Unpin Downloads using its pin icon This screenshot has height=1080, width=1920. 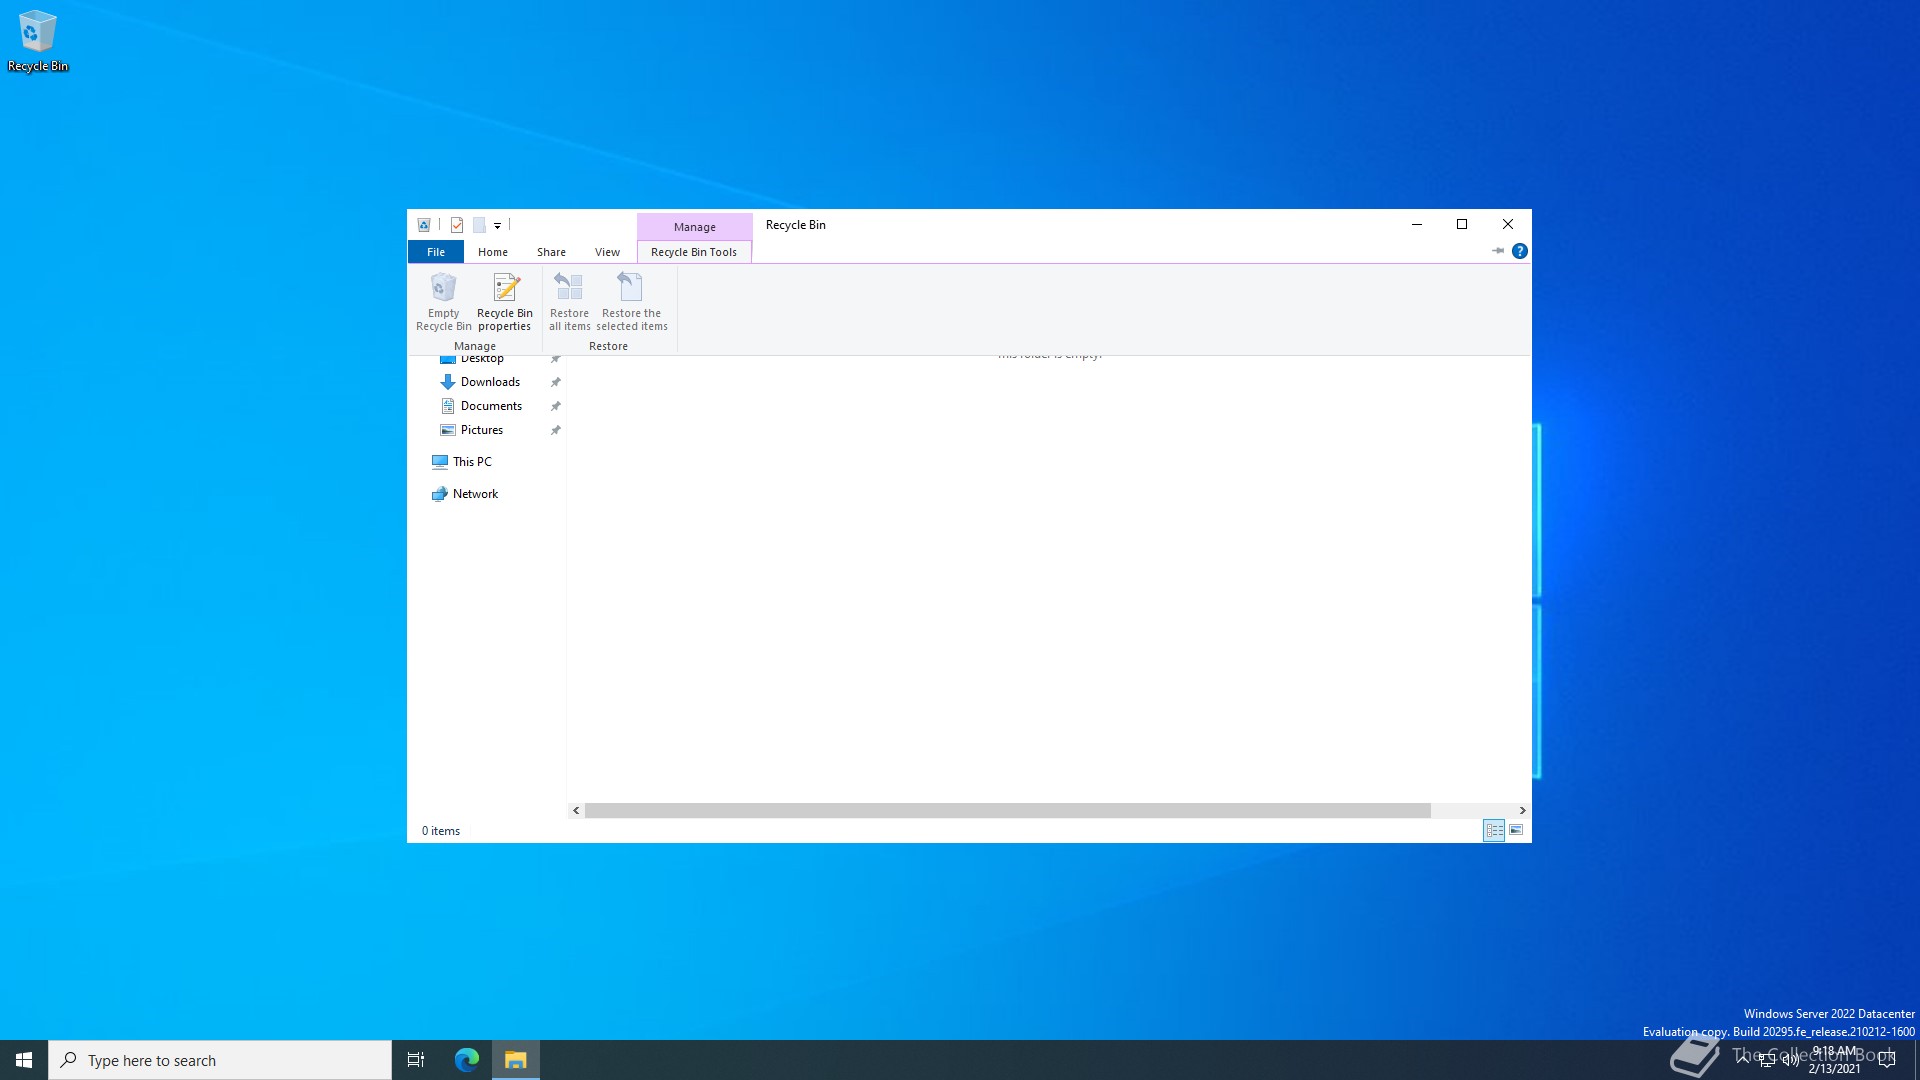click(x=555, y=382)
